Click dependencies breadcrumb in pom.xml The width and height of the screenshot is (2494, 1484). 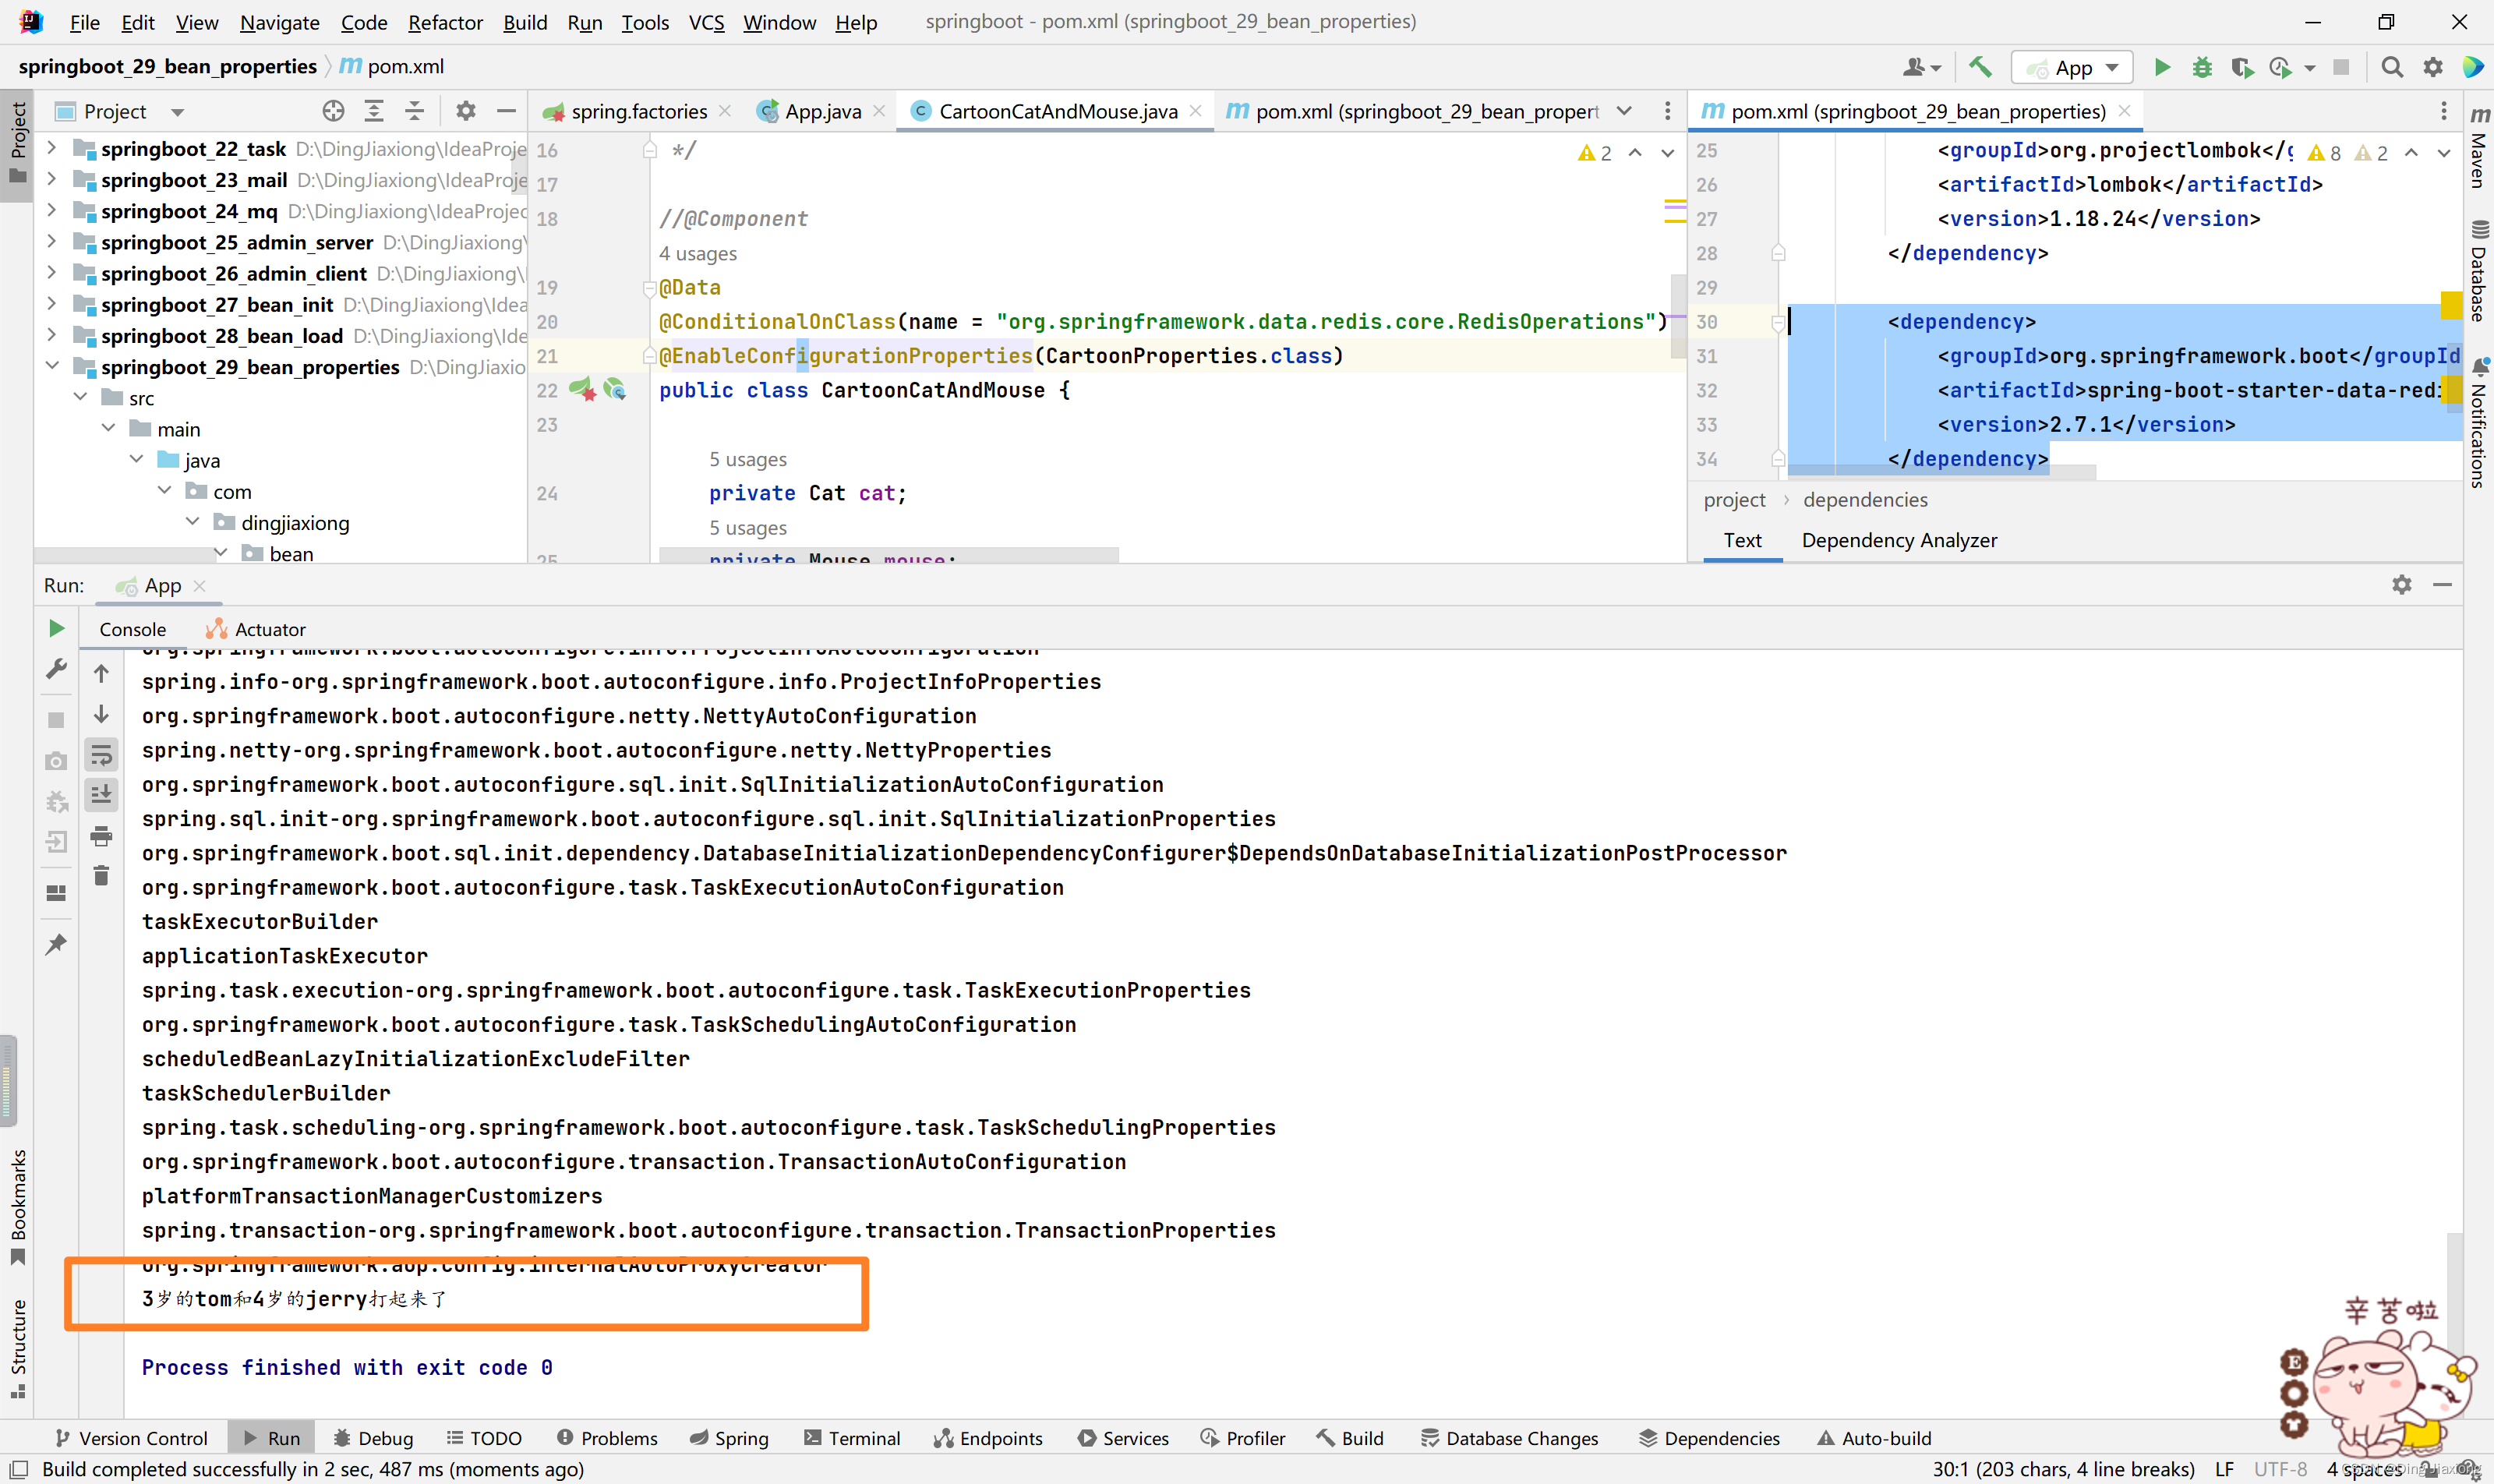(x=1865, y=499)
